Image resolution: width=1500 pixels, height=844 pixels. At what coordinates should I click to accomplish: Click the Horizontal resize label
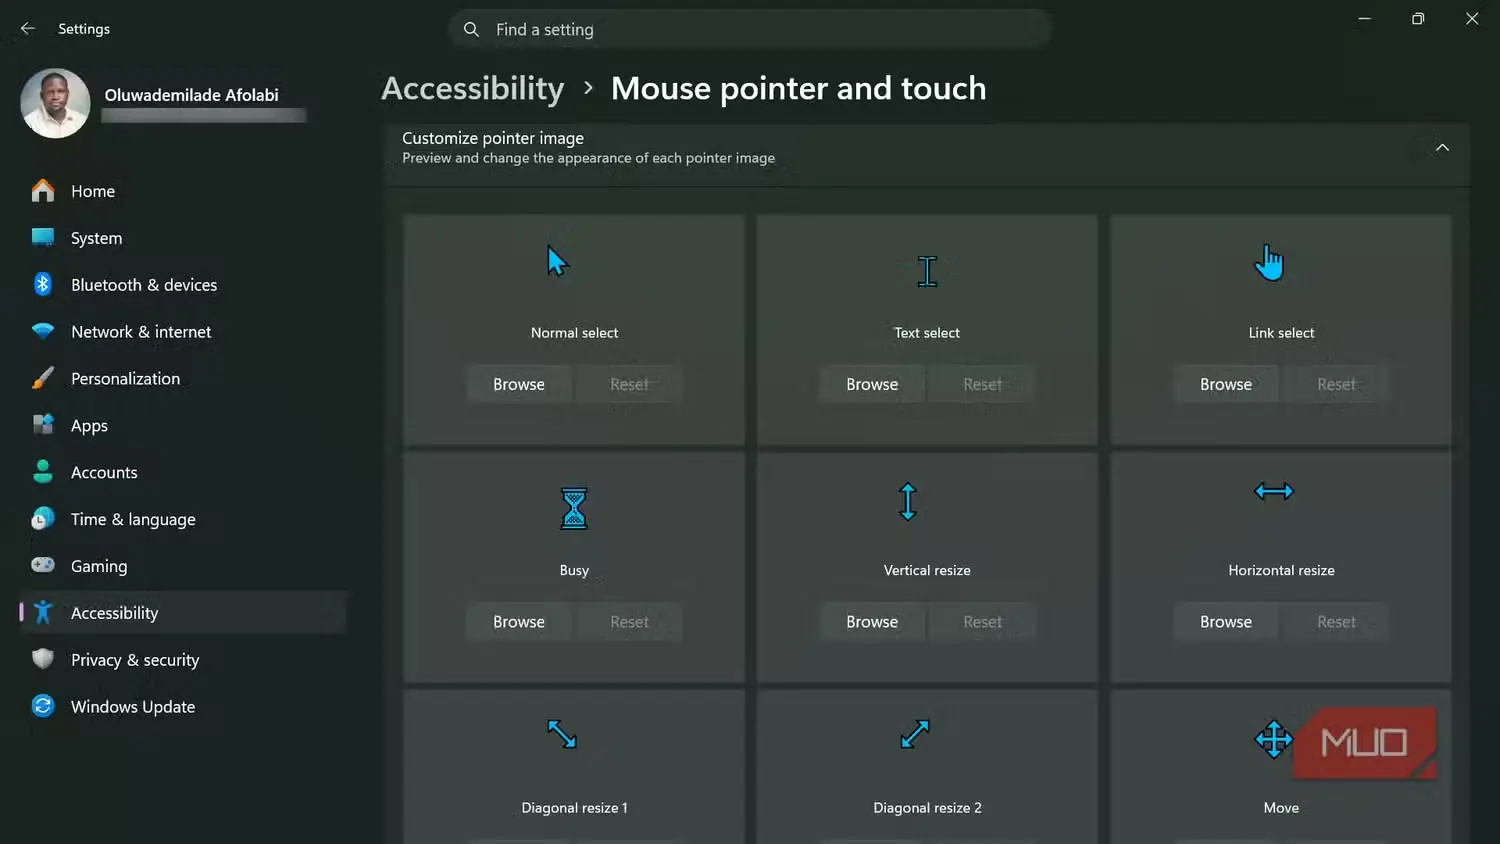pyautogui.click(x=1281, y=570)
